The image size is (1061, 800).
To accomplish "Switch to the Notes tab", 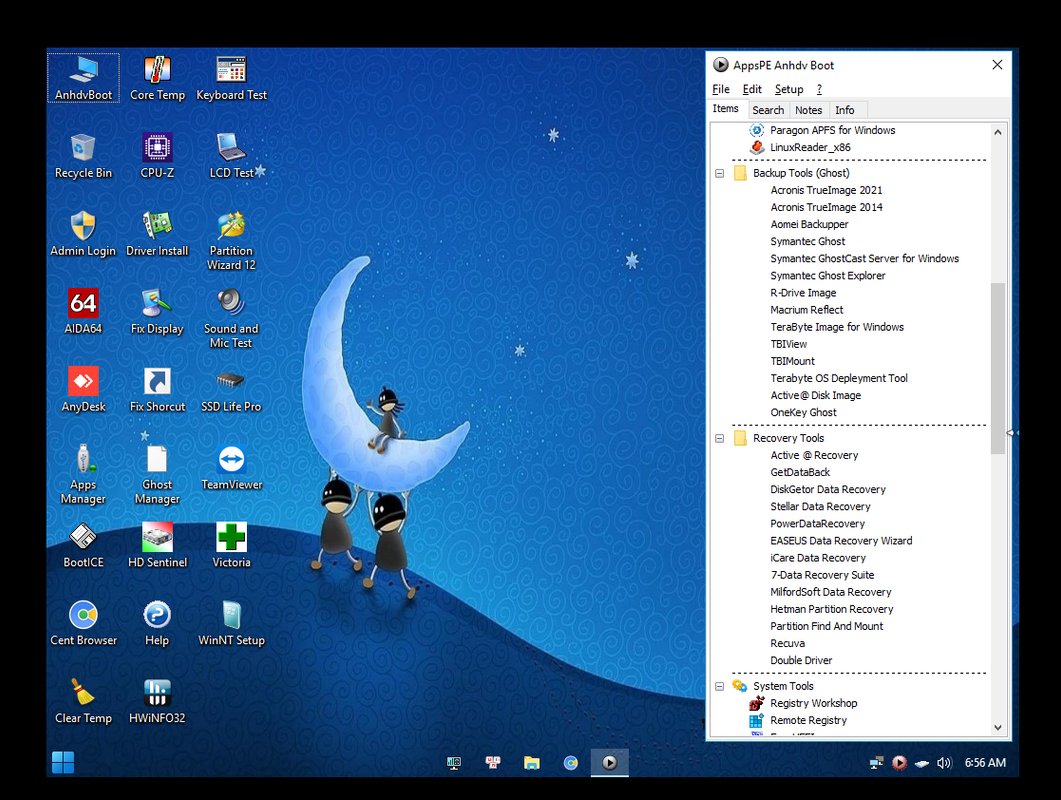I will pos(809,110).
